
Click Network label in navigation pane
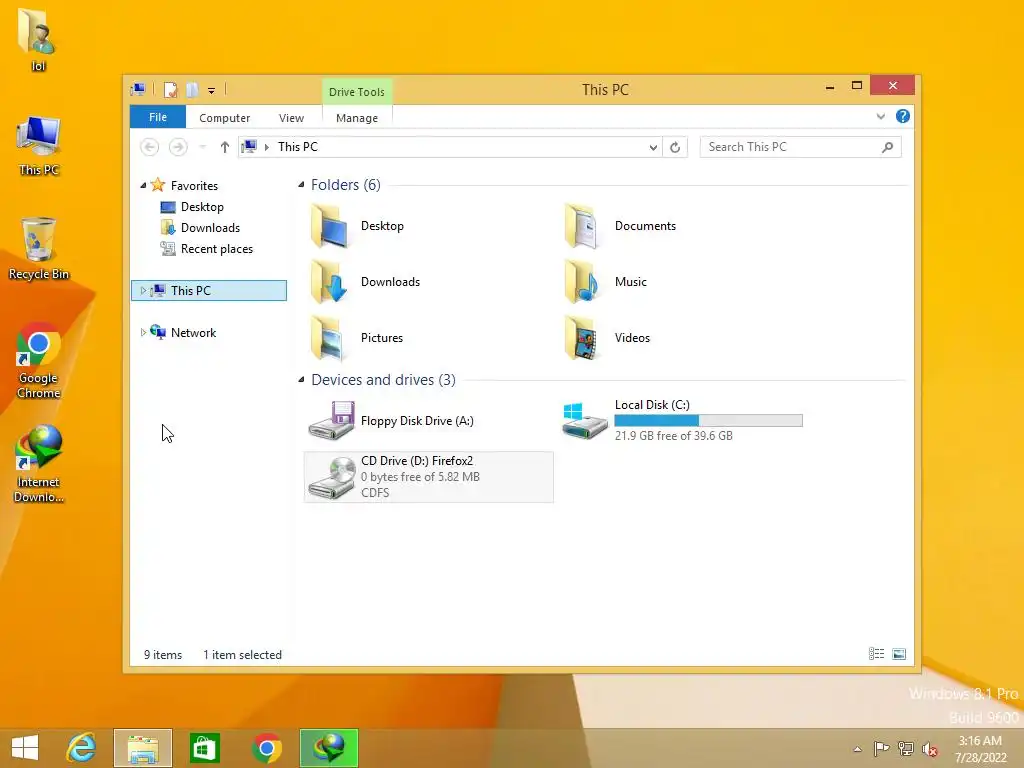(193, 332)
